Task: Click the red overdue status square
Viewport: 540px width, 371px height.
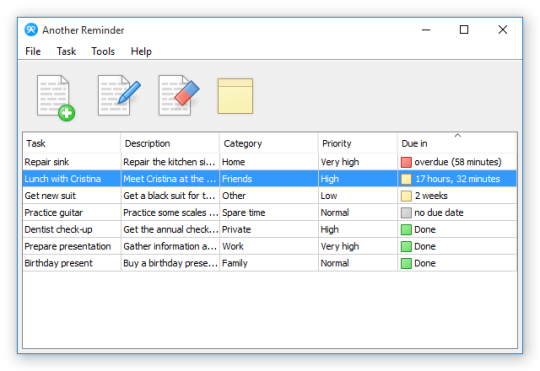Action: point(406,162)
